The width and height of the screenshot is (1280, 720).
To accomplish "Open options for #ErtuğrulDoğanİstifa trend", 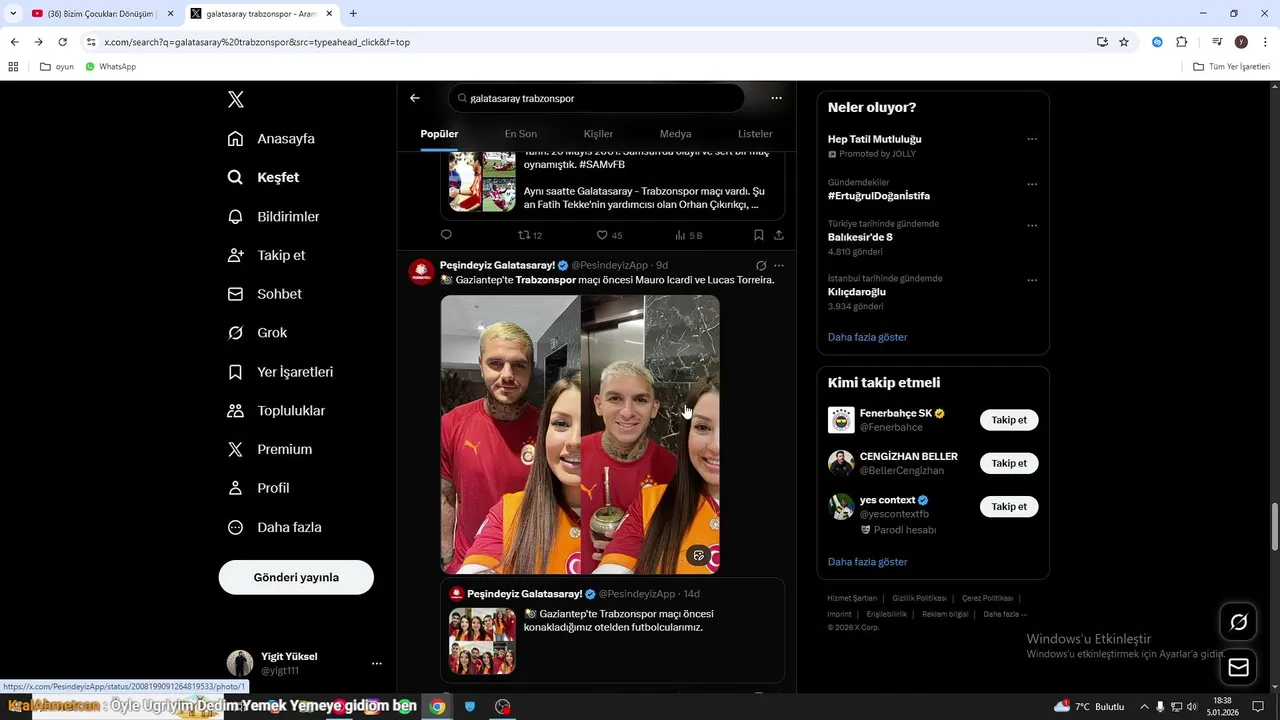I will coord(1032,184).
